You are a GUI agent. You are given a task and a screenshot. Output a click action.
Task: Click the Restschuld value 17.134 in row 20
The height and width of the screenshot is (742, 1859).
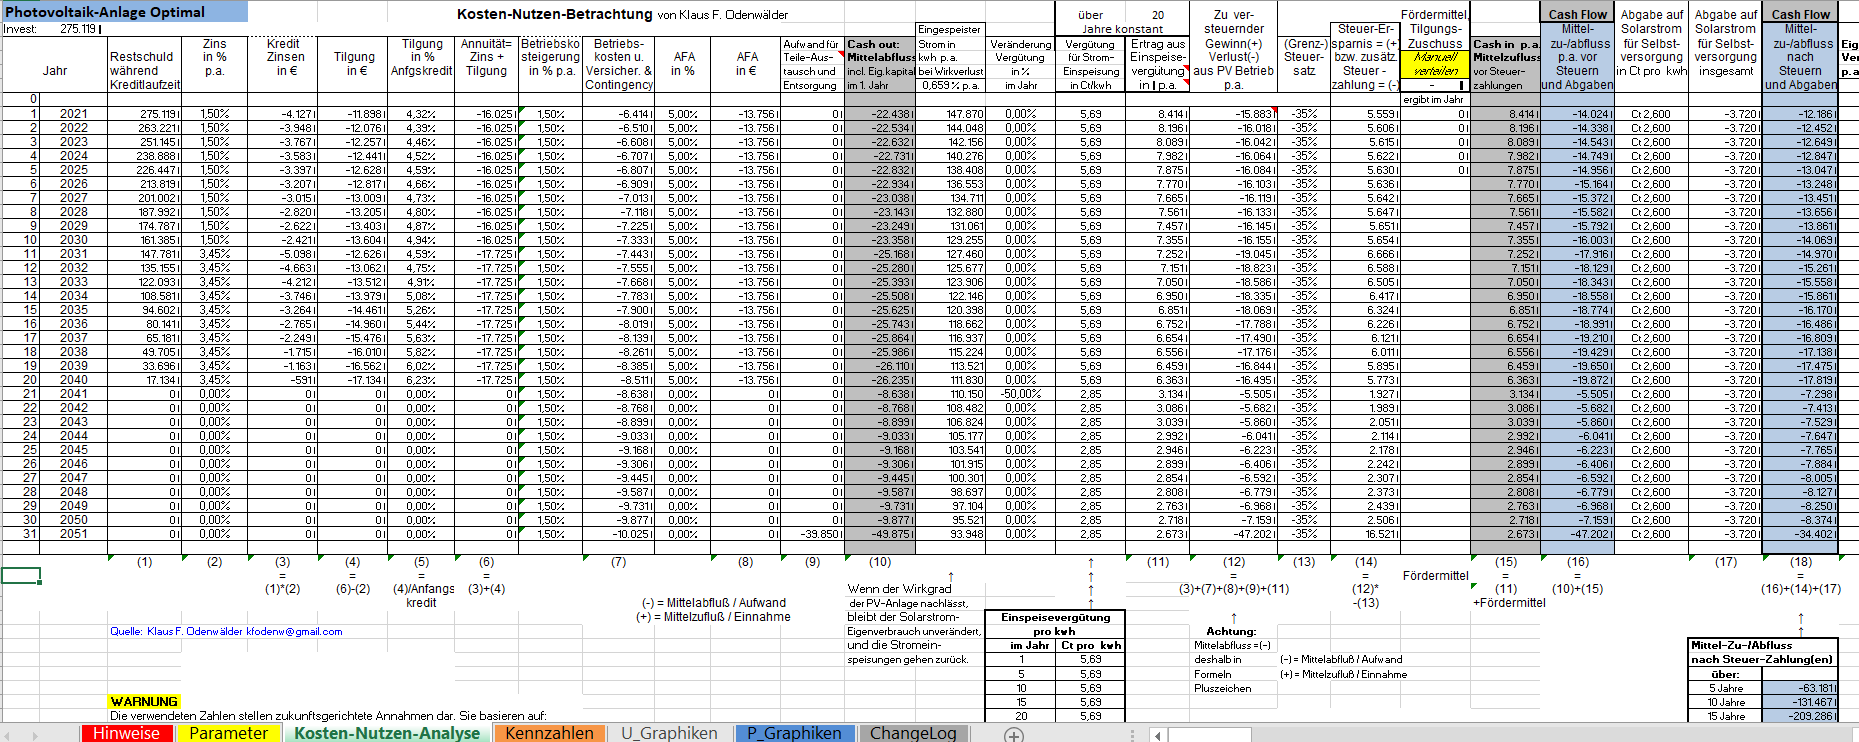[x=145, y=380]
